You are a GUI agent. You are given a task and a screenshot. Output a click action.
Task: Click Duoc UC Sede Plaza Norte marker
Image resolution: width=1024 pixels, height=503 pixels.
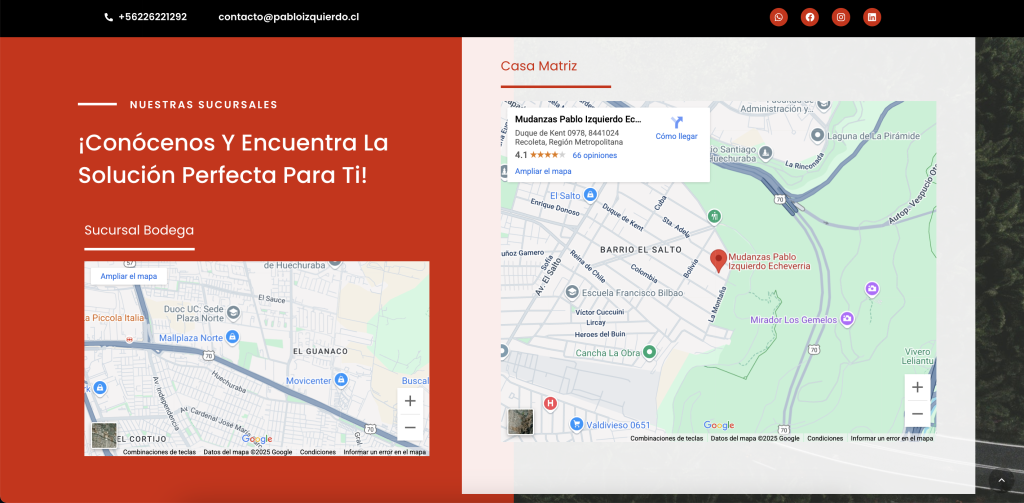232,314
